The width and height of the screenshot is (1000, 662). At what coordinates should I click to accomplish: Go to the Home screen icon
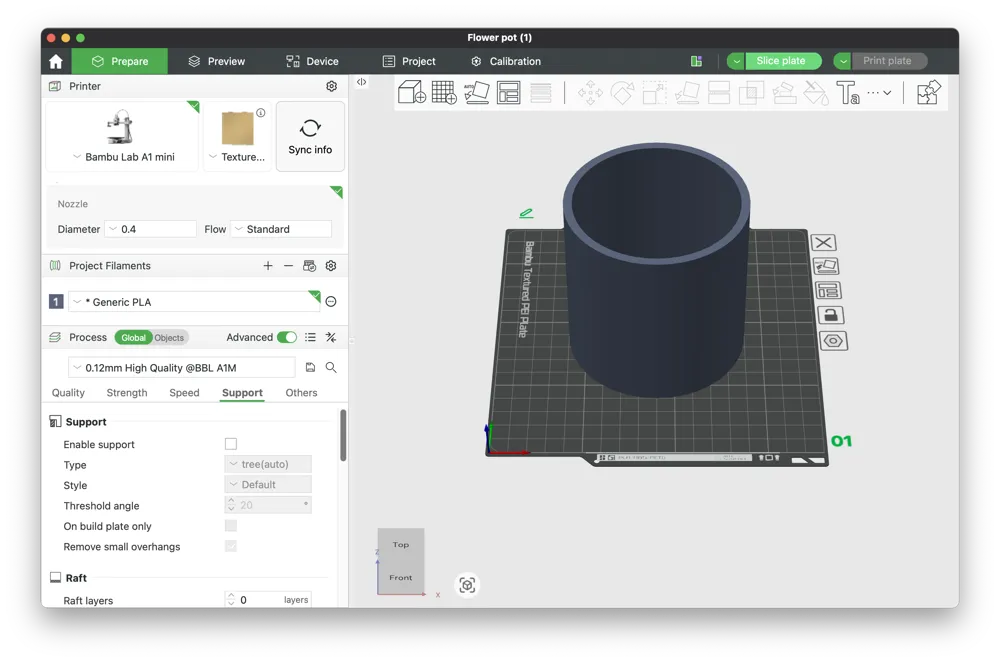[x=56, y=61]
